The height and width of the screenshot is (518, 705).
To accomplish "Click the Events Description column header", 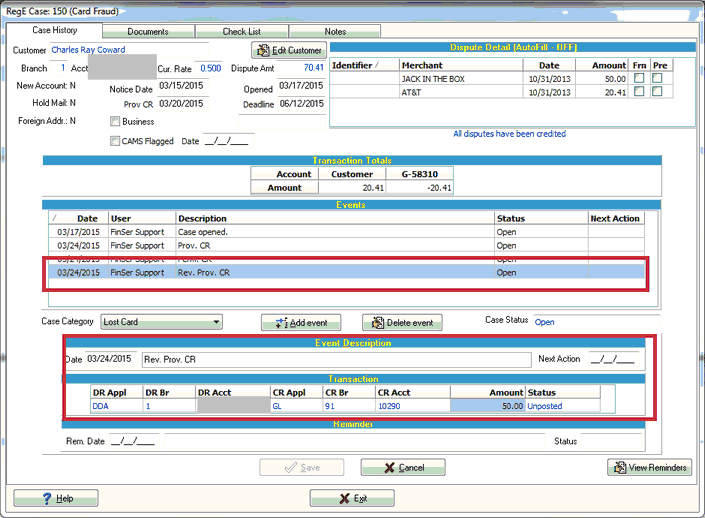I will tap(335, 219).
